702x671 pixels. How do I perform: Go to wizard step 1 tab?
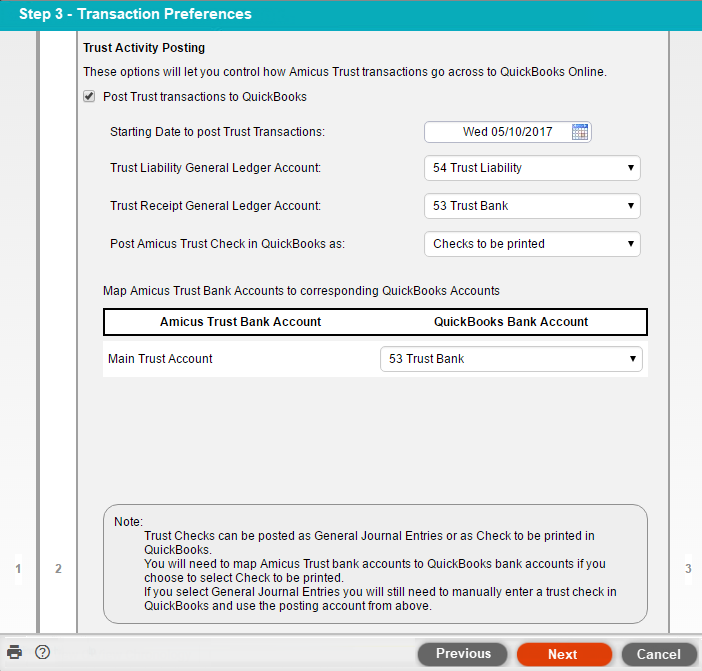click(x=18, y=569)
